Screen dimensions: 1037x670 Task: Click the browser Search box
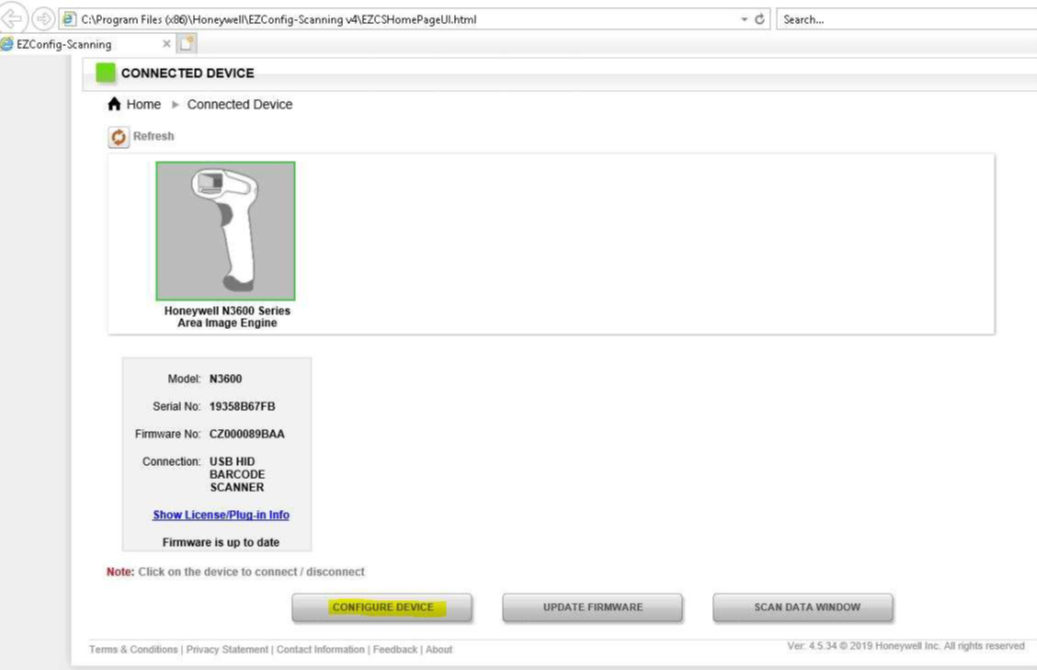906,19
